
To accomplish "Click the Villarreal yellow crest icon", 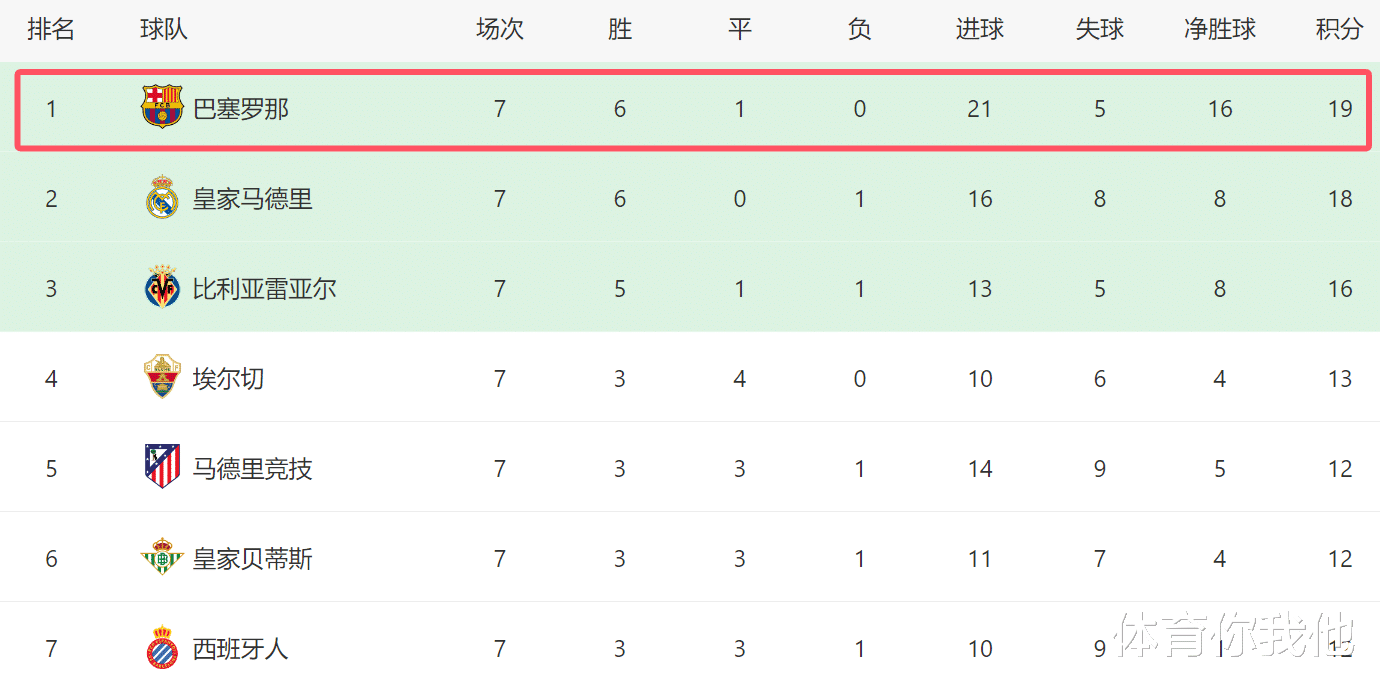I will pos(162,287).
